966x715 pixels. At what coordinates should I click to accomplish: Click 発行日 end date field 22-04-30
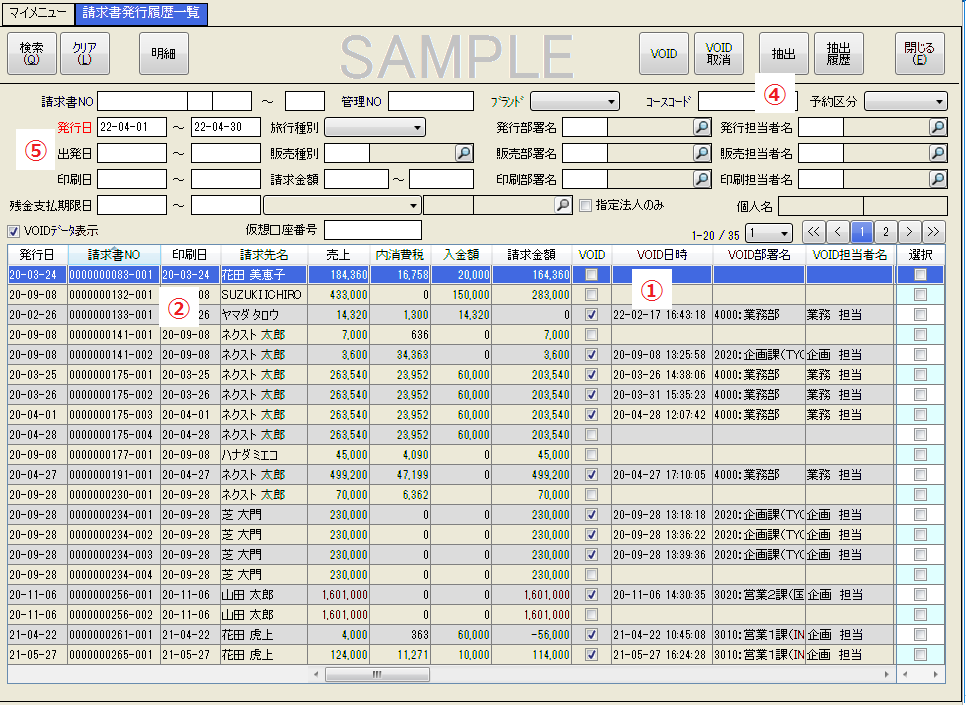(226, 127)
